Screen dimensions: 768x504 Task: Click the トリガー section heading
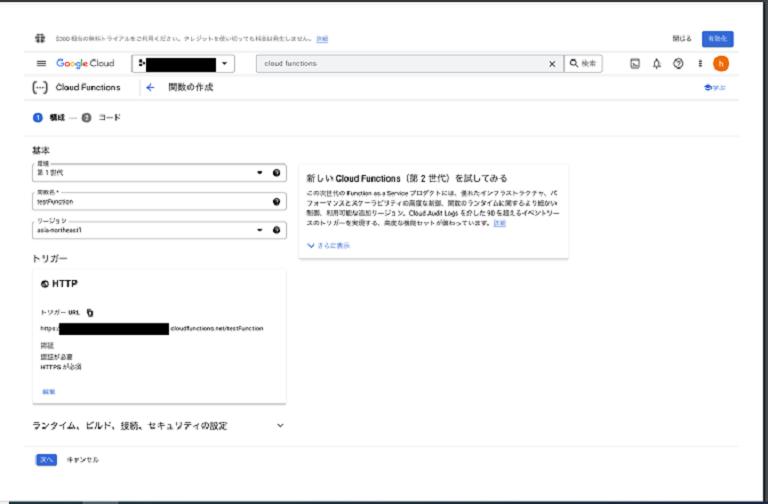(49, 258)
